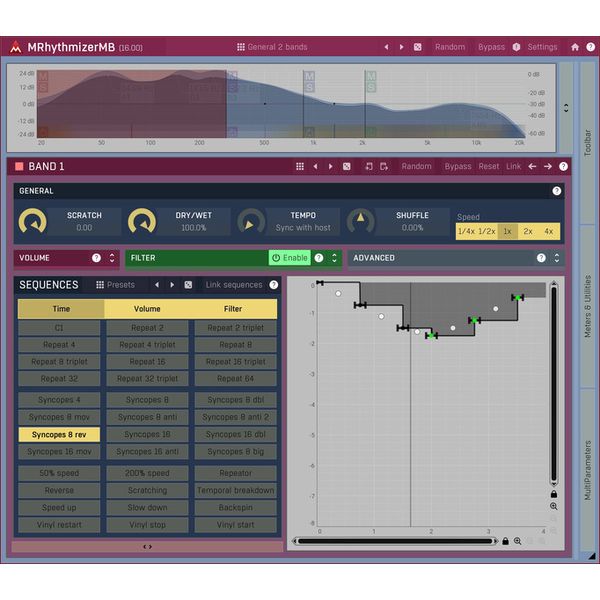
Task: Click the Sequences help question mark
Action: point(273,285)
